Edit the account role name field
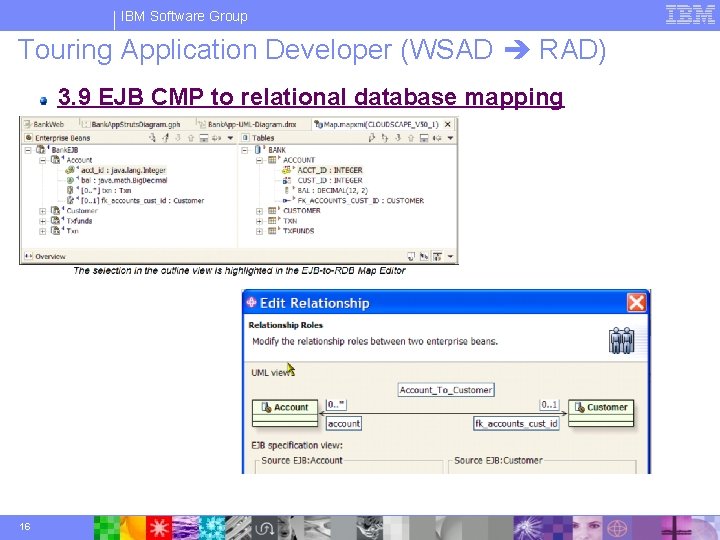 (344, 423)
